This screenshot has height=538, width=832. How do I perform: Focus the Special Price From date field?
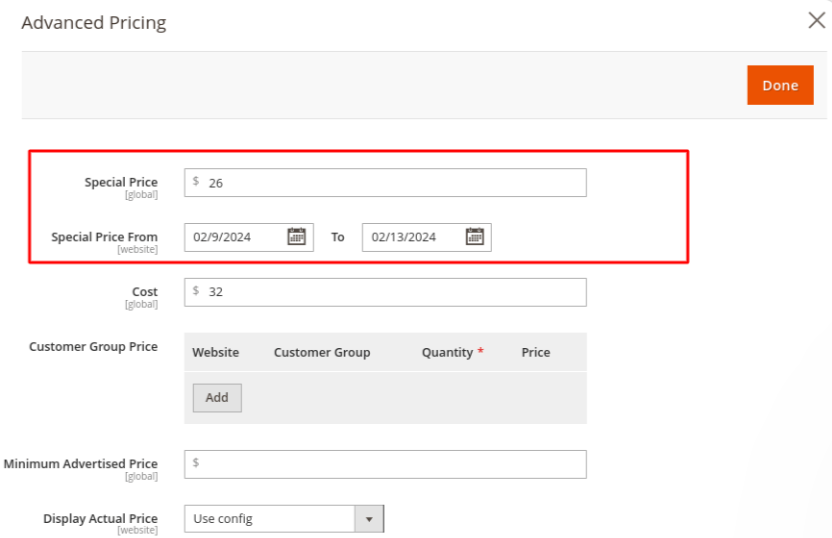click(x=234, y=237)
